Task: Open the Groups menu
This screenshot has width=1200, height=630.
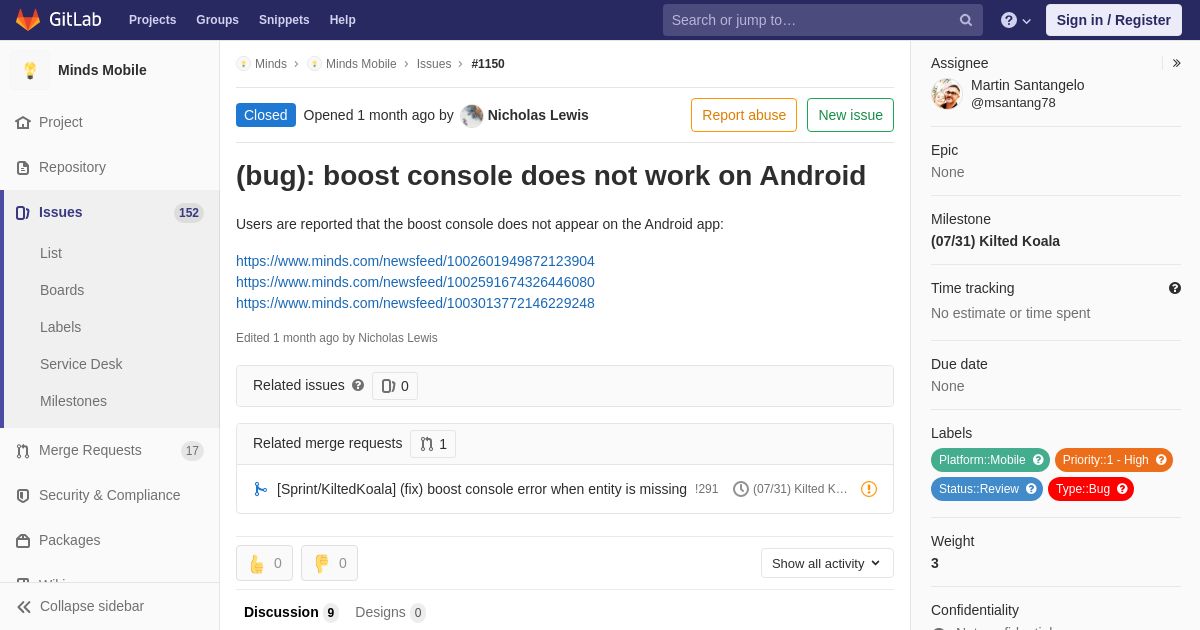Action: [x=217, y=20]
